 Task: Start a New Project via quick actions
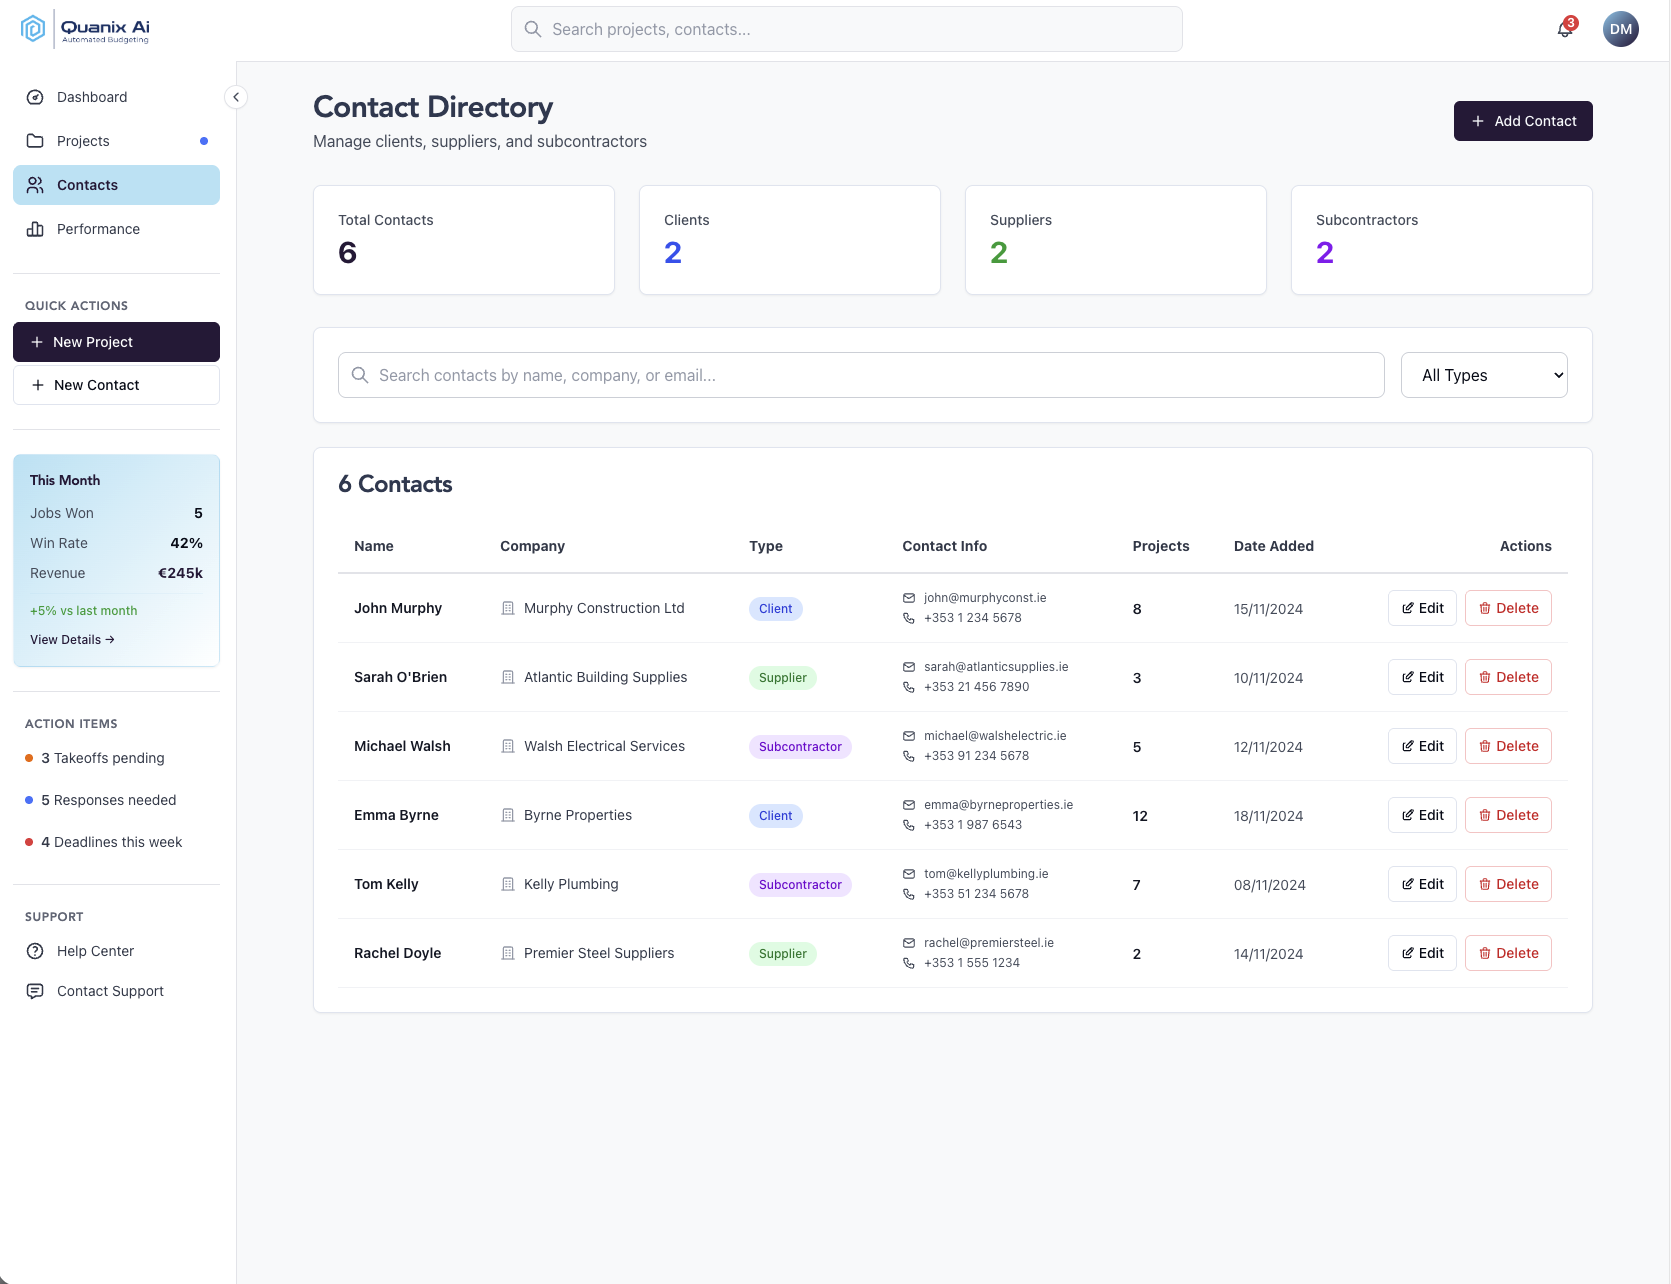(116, 341)
